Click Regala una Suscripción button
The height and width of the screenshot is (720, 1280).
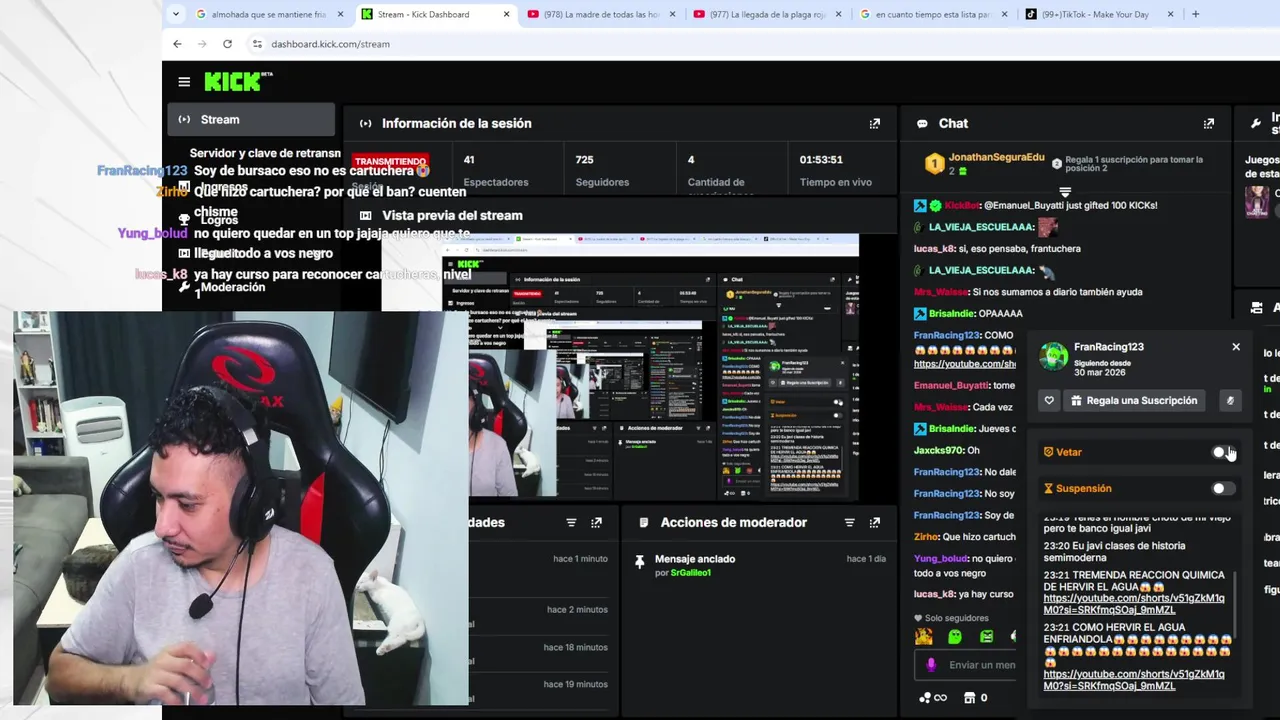(x=1133, y=400)
